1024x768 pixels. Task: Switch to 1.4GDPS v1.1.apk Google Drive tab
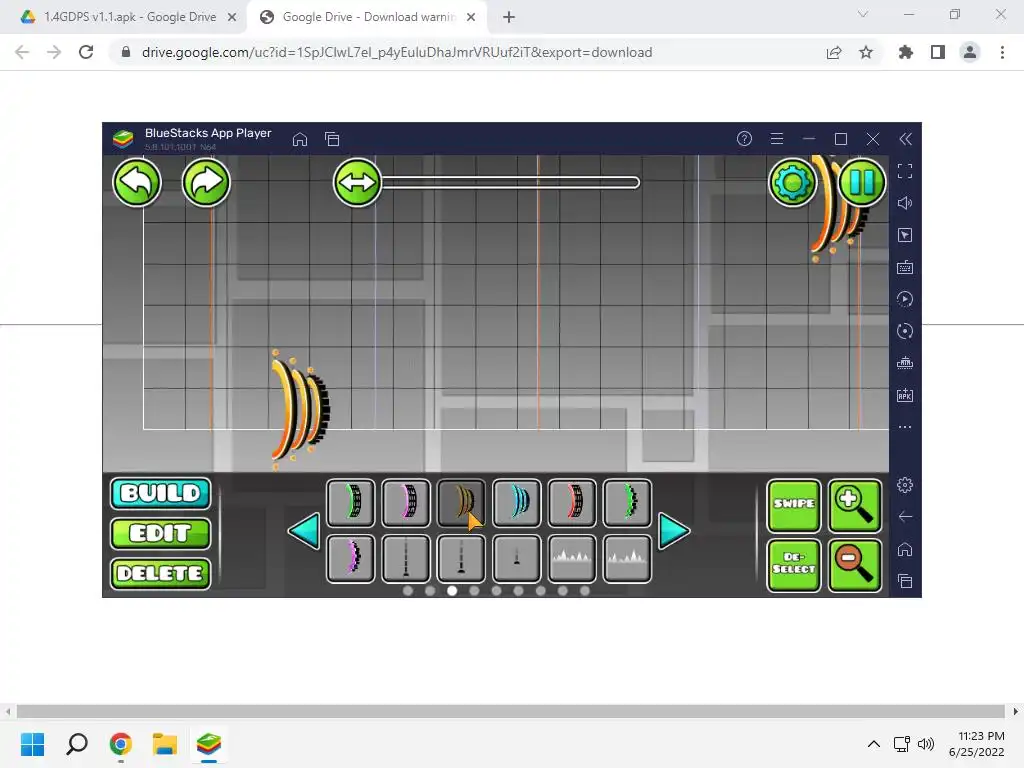click(129, 17)
